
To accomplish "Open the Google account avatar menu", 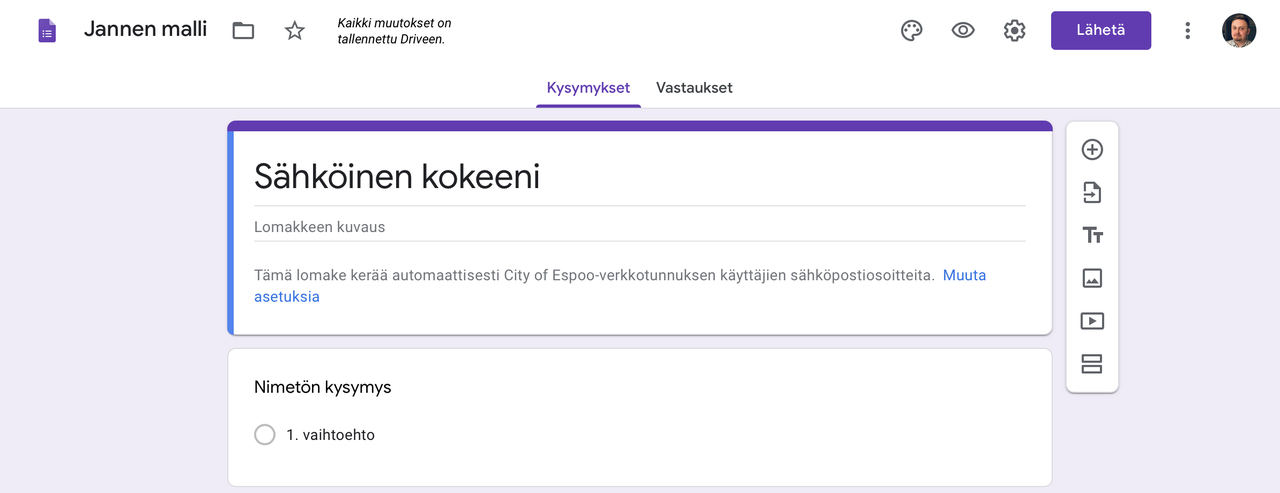I will (x=1239, y=30).
